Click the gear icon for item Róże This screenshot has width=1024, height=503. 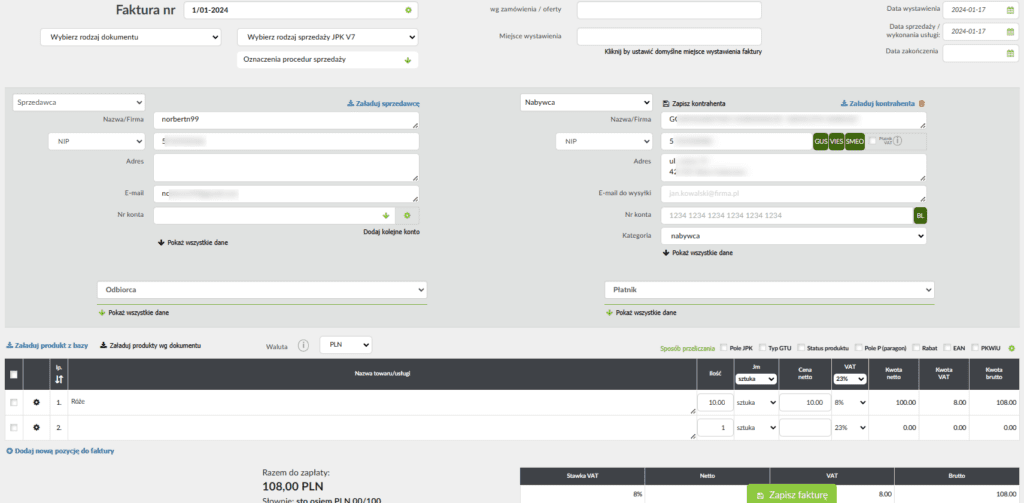[36, 402]
